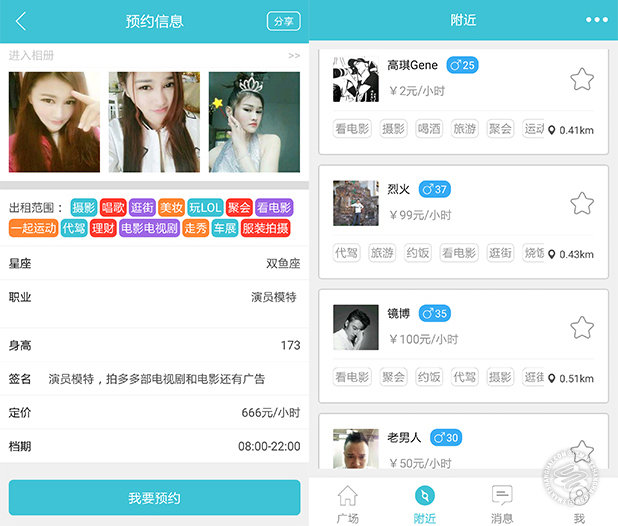The height and width of the screenshot is (526, 618).
Task: Favorite 高琪Gene with the star icon
Action: coord(582,79)
